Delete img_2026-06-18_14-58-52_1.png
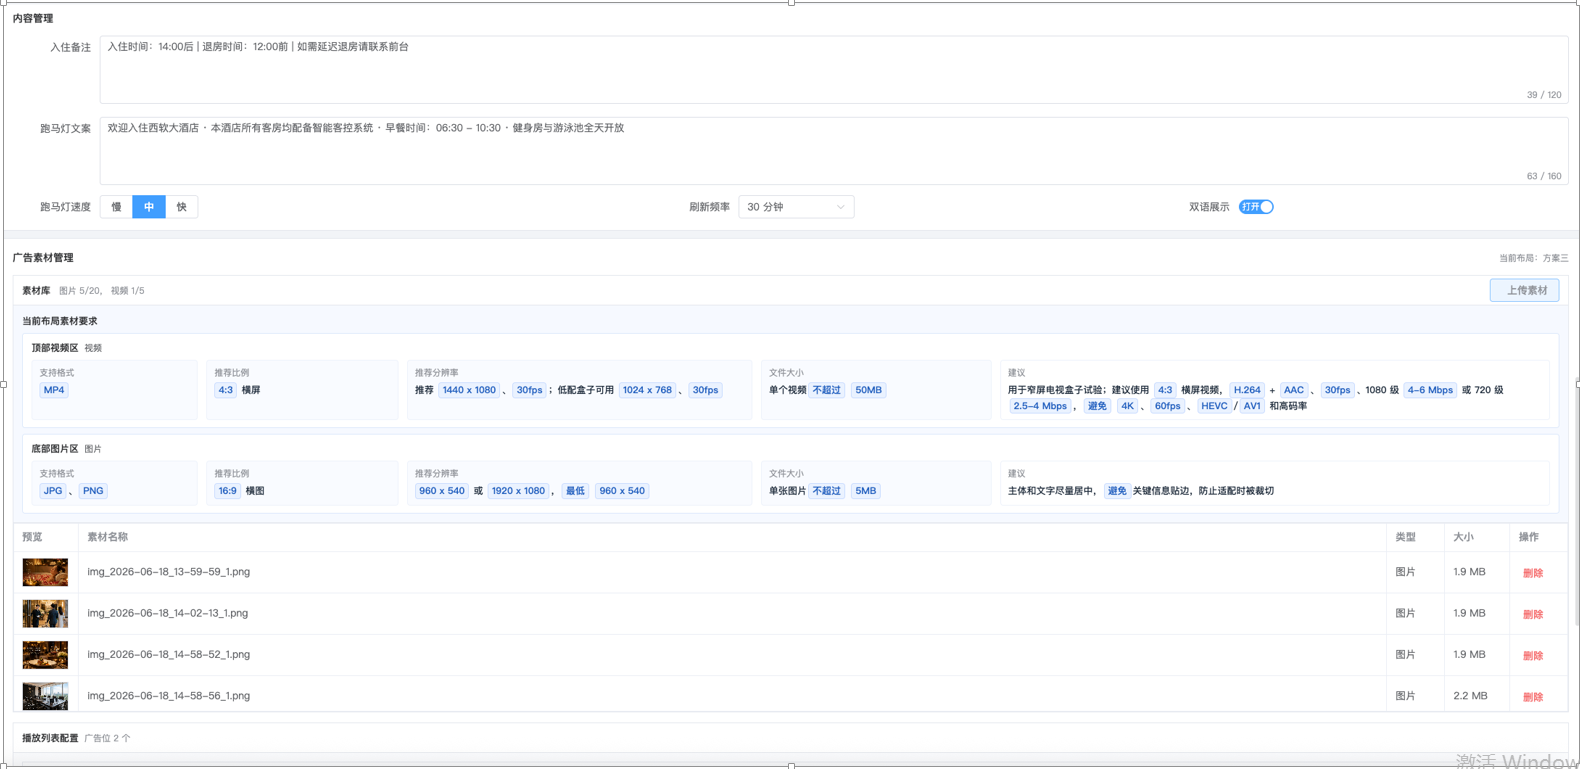Viewport: 1580px width, 769px height. coord(1532,655)
